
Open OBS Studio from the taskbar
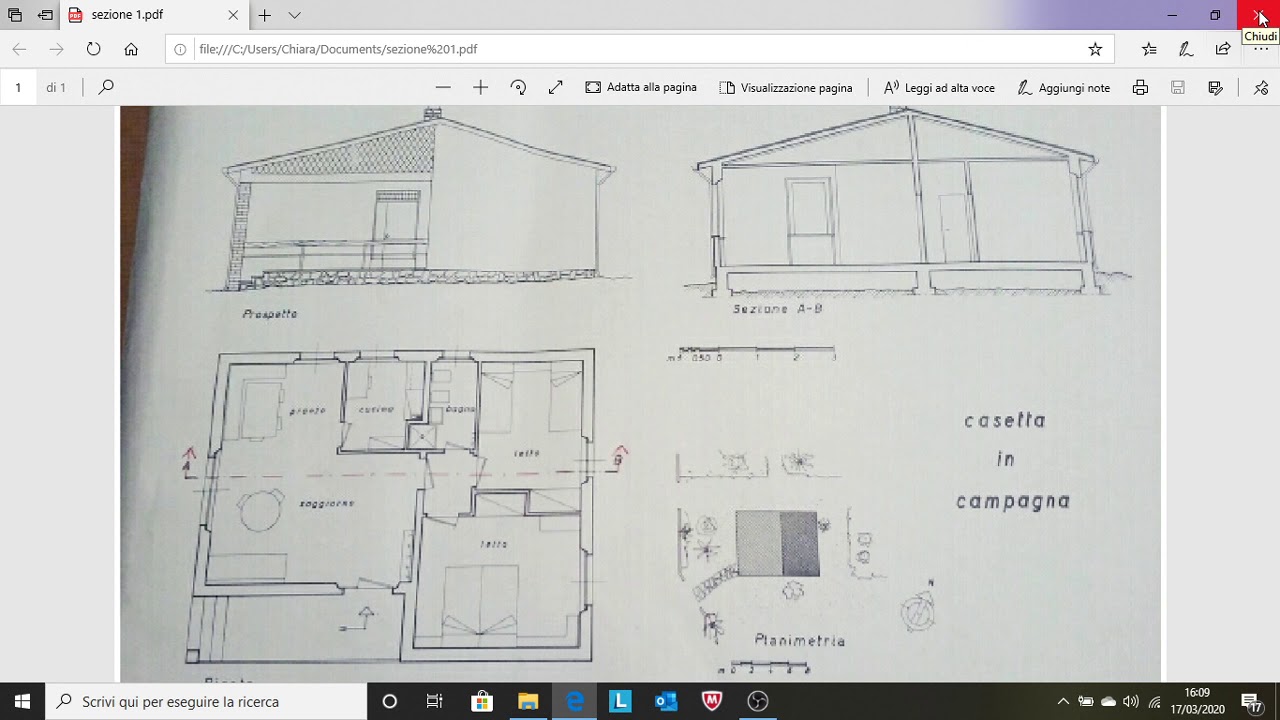point(758,701)
